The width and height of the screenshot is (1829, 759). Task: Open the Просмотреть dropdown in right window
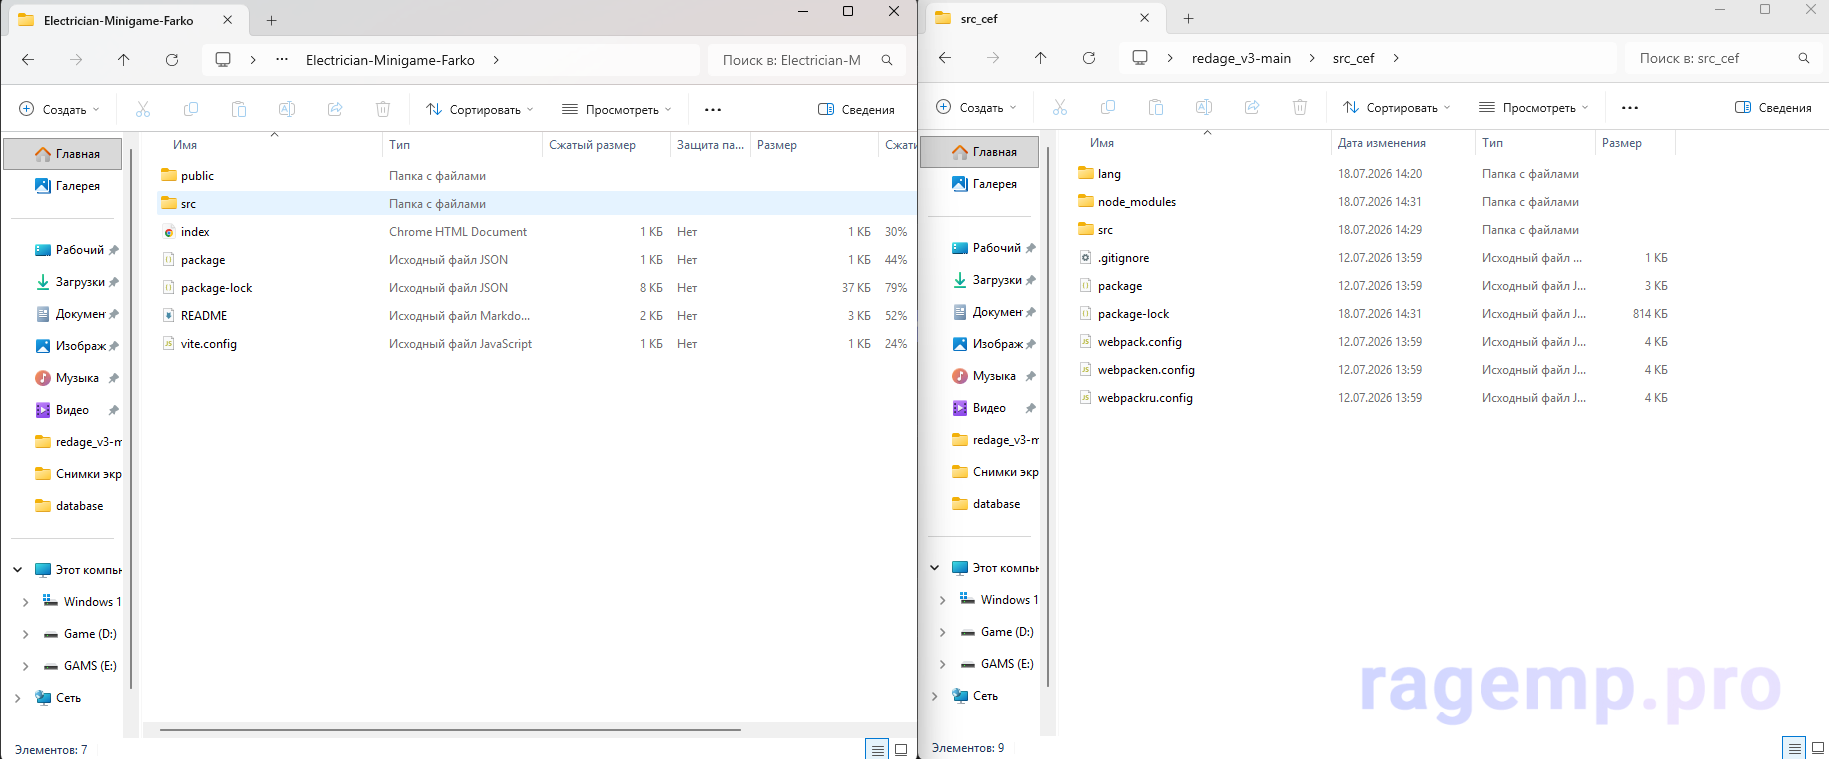click(1533, 107)
